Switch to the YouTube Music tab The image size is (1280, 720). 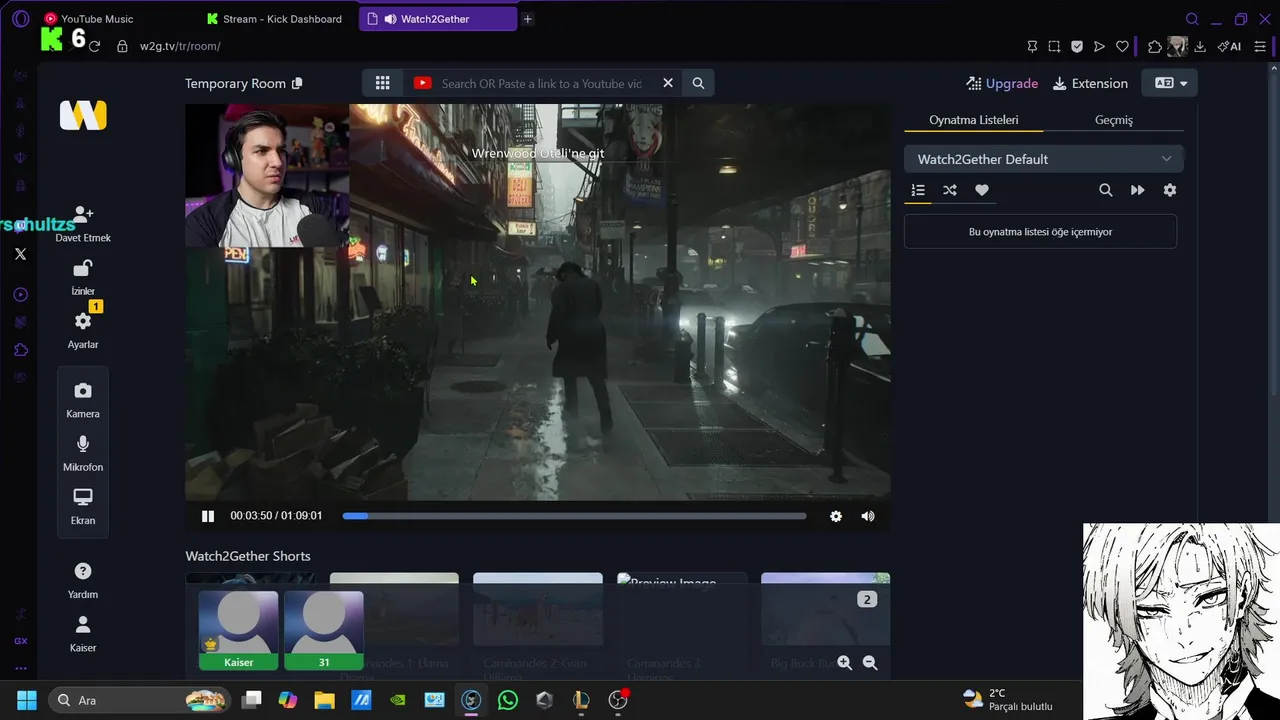coord(97,19)
